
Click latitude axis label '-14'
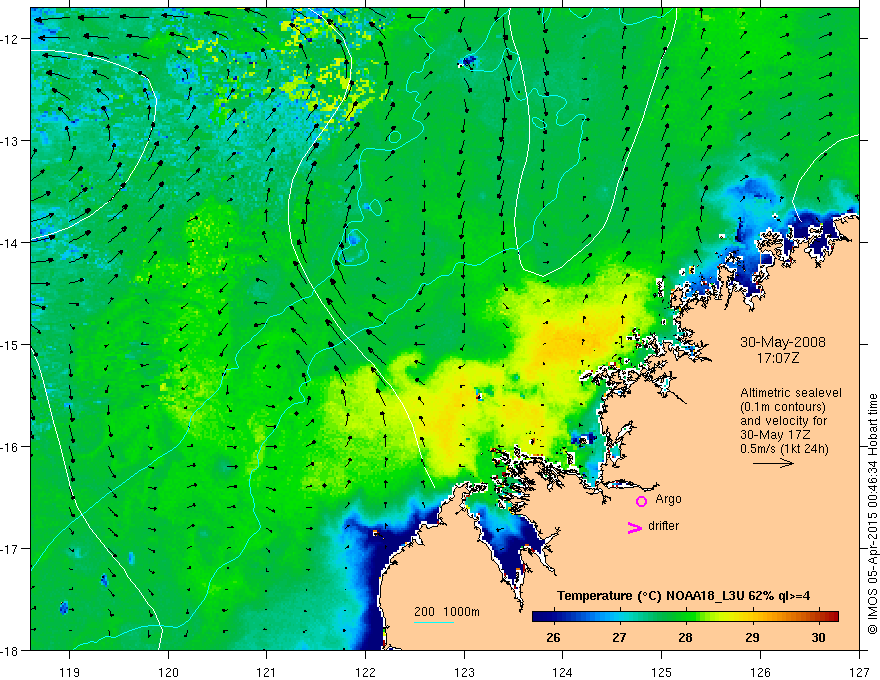[x=11, y=243]
